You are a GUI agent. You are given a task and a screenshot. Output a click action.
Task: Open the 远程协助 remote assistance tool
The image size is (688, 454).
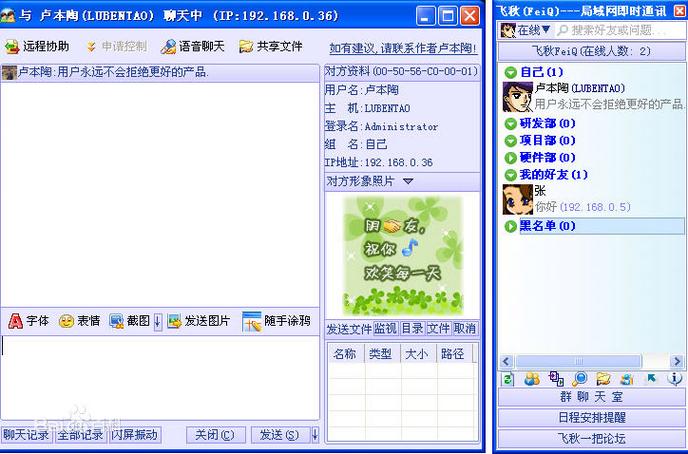tap(37, 46)
